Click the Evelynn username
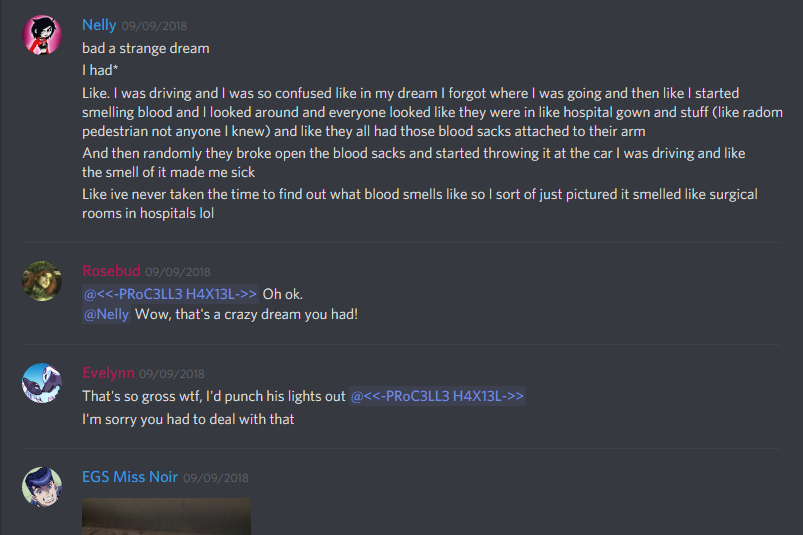The height and width of the screenshot is (535, 803). click(108, 373)
